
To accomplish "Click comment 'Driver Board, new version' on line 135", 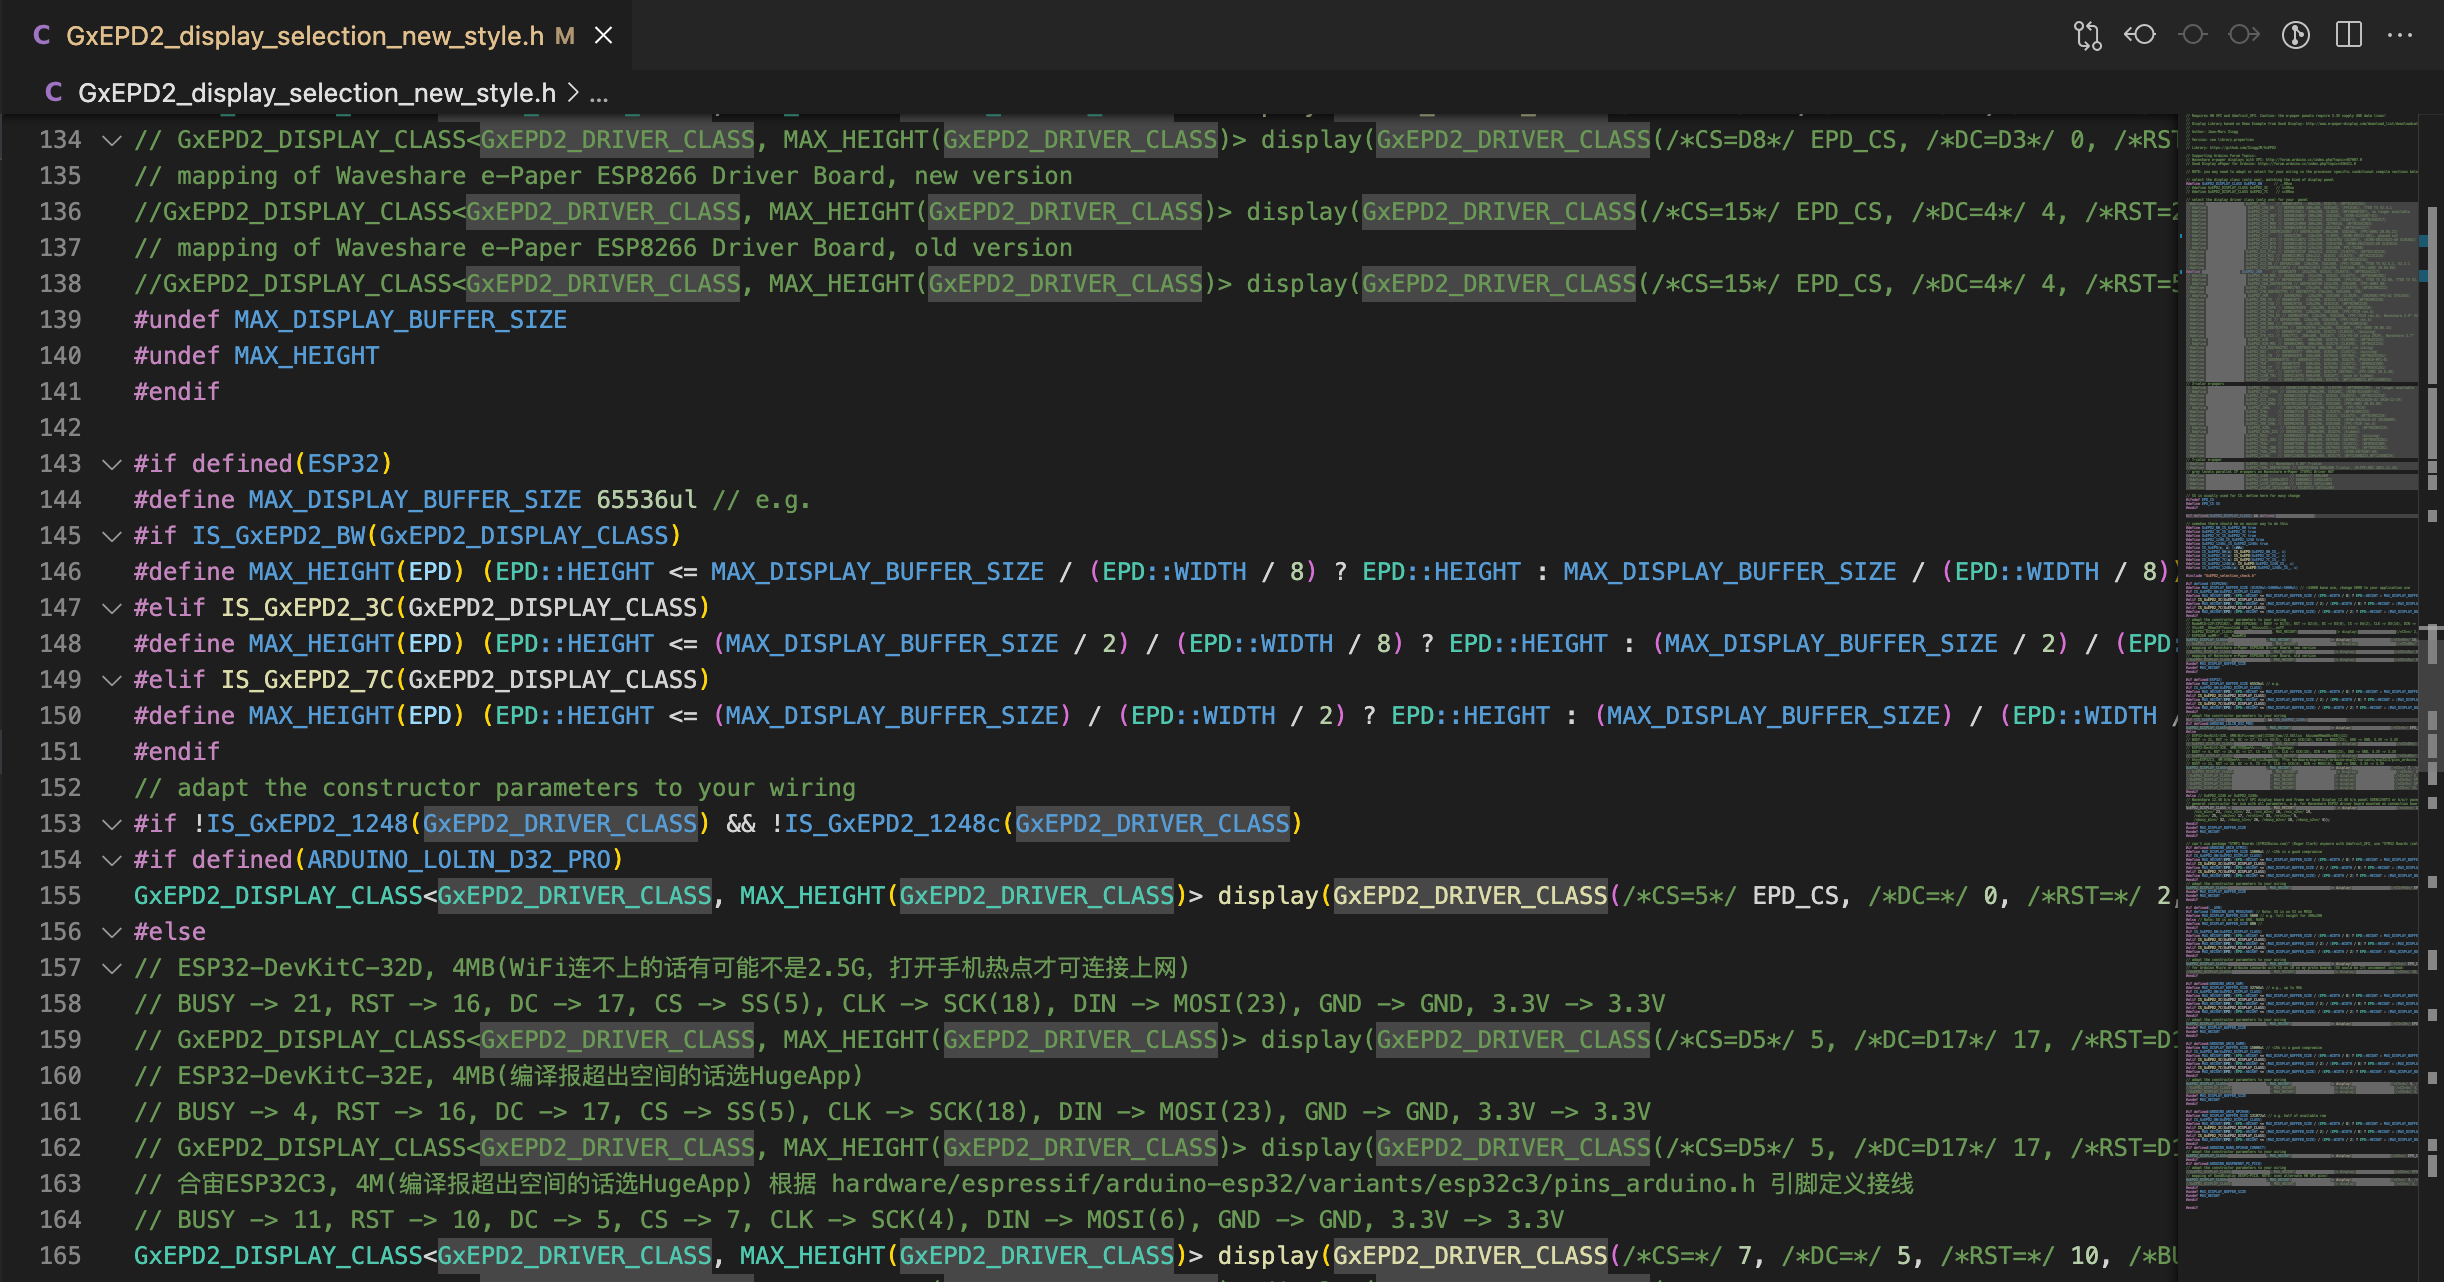I will click(x=892, y=176).
